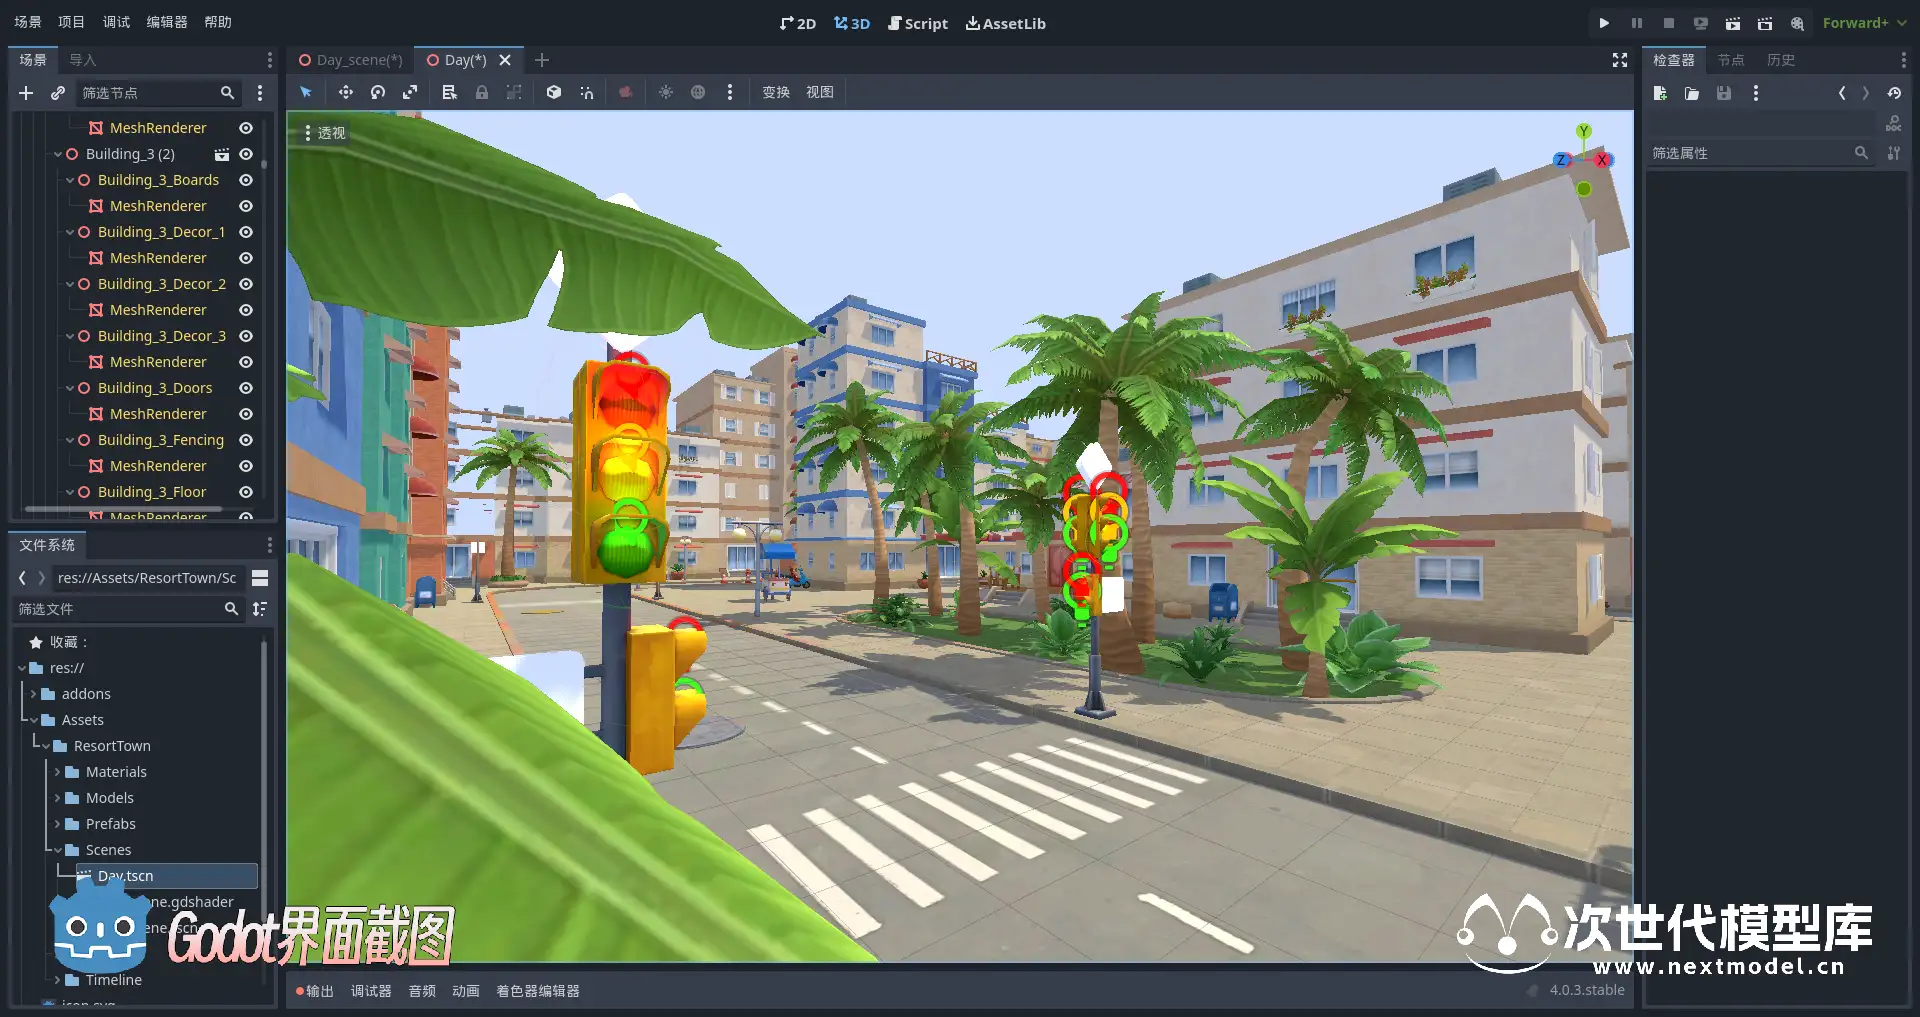The width and height of the screenshot is (1920, 1017).
Task: Switch to the Day_scene(*) tab
Action: (351, 60)
